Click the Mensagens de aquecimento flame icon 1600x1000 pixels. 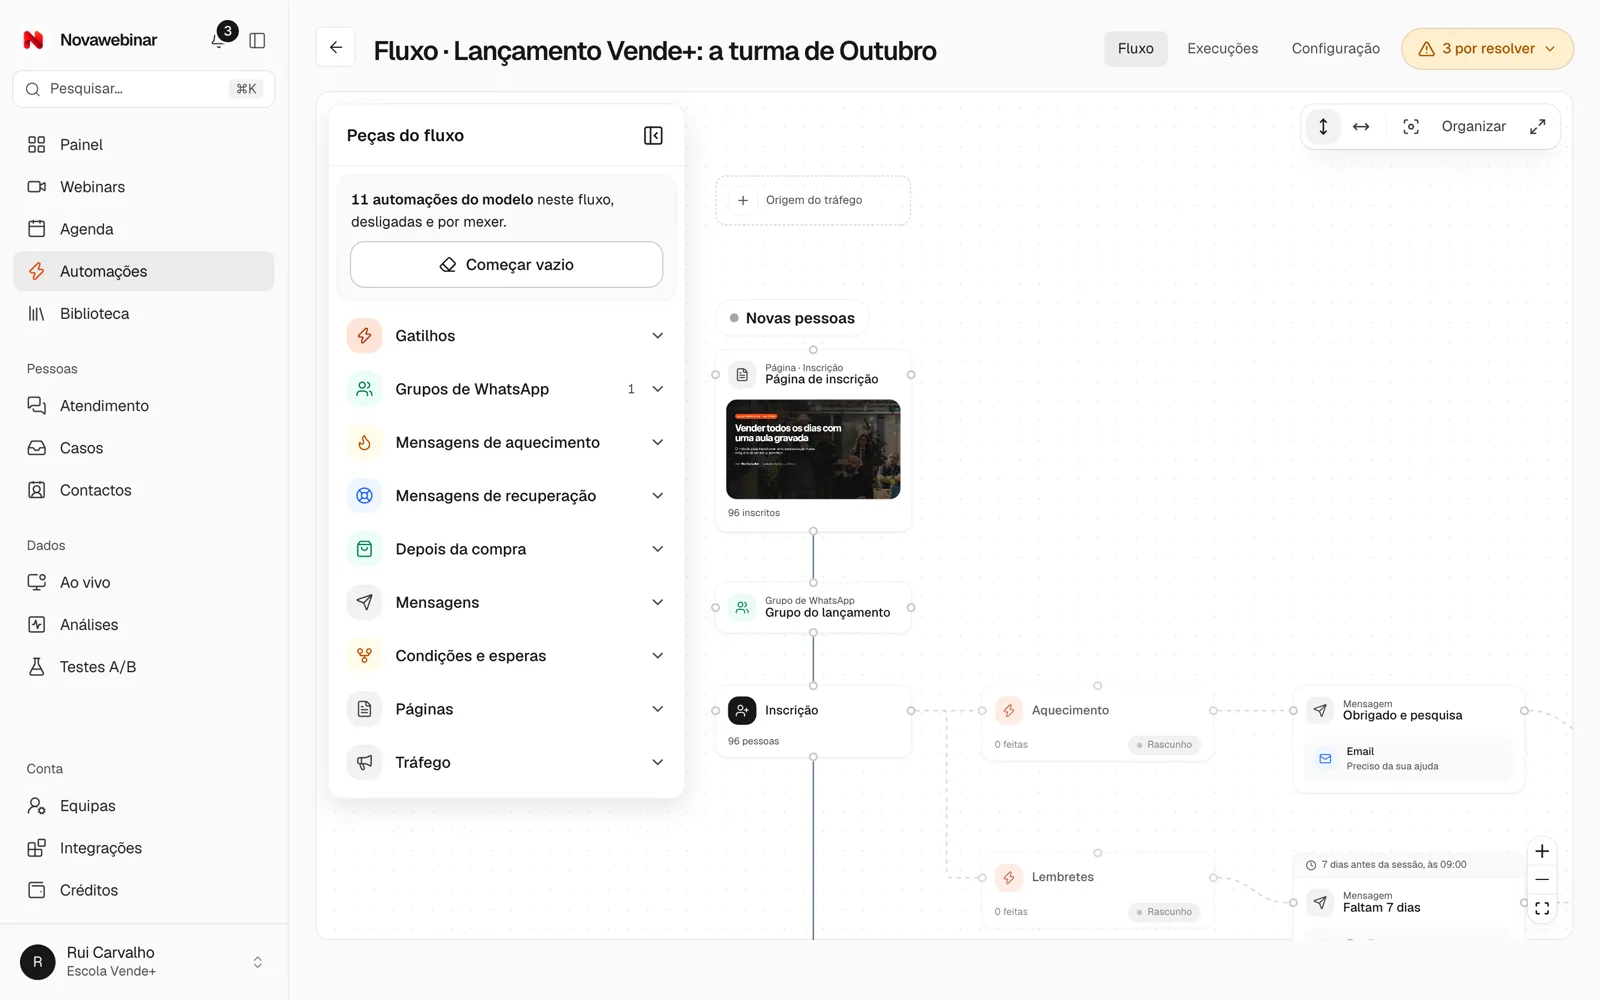365,442
